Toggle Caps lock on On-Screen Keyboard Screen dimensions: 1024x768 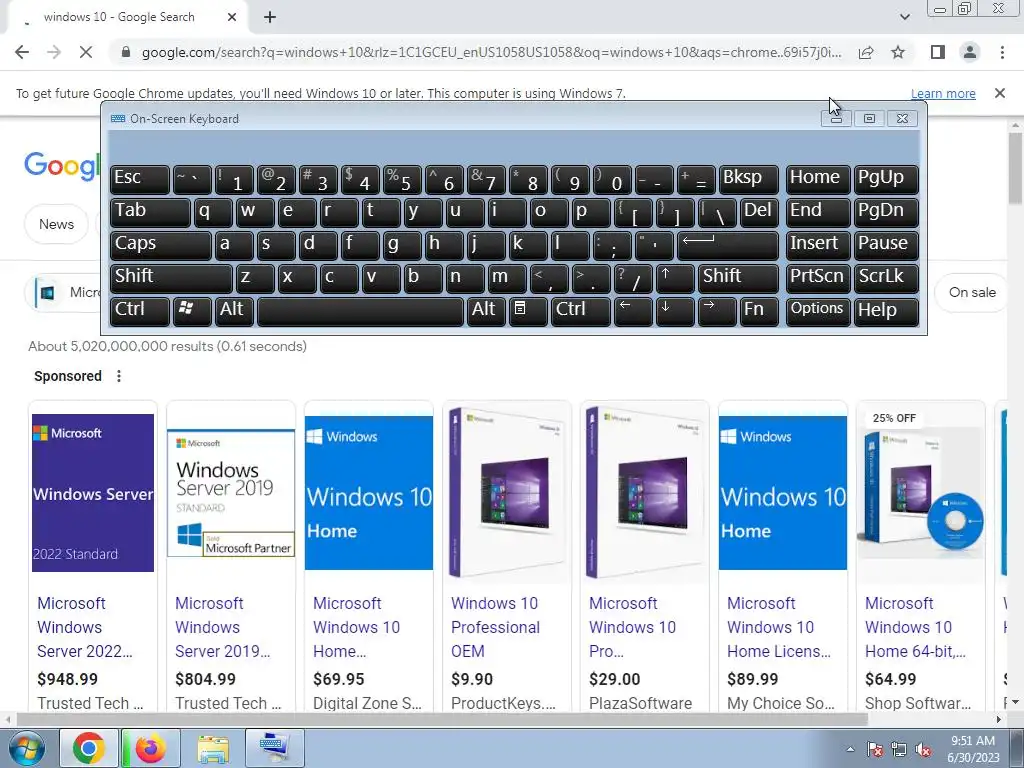pyautogui.click(x=161, y=246)
